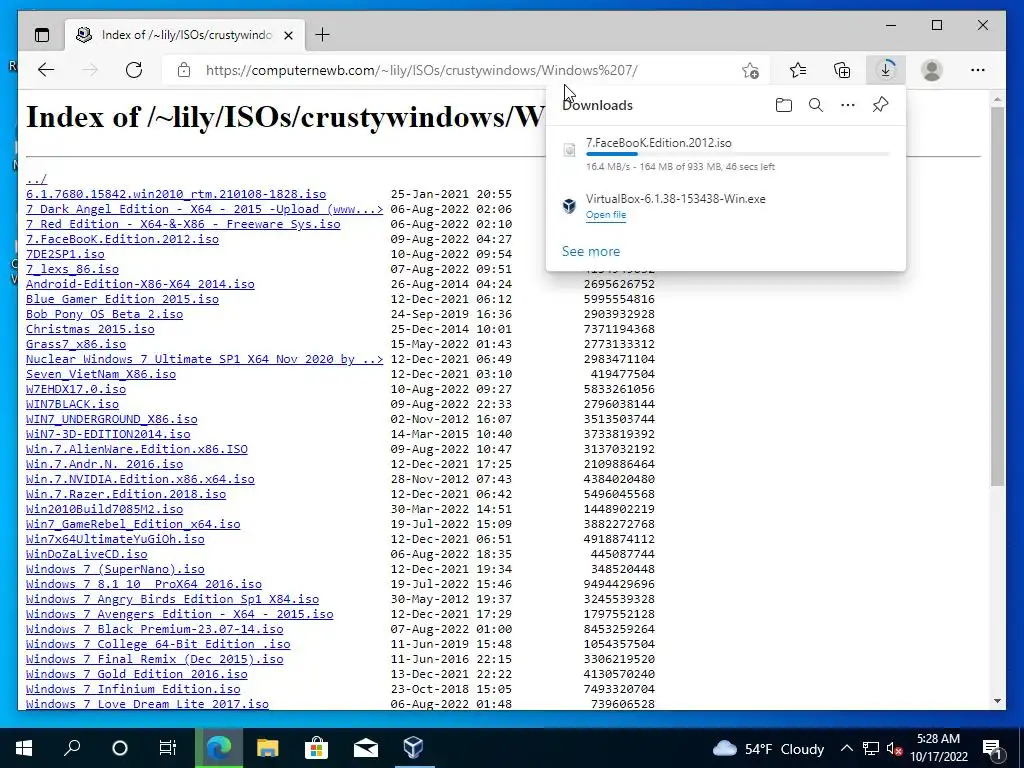Open Windows 7 Angry Birds Edition link
The width and height of the screenshot is (1024, 768).
point(172,600)
